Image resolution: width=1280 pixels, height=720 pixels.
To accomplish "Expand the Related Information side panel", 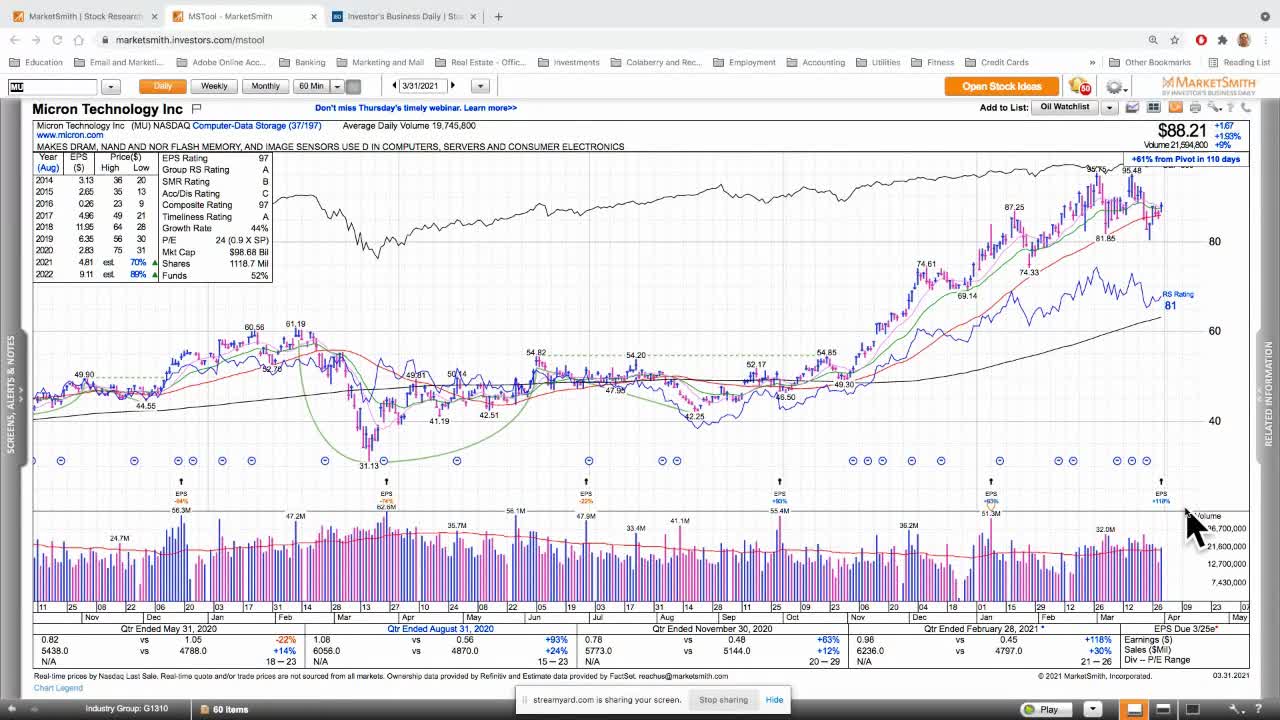I will click(1269, 395).
